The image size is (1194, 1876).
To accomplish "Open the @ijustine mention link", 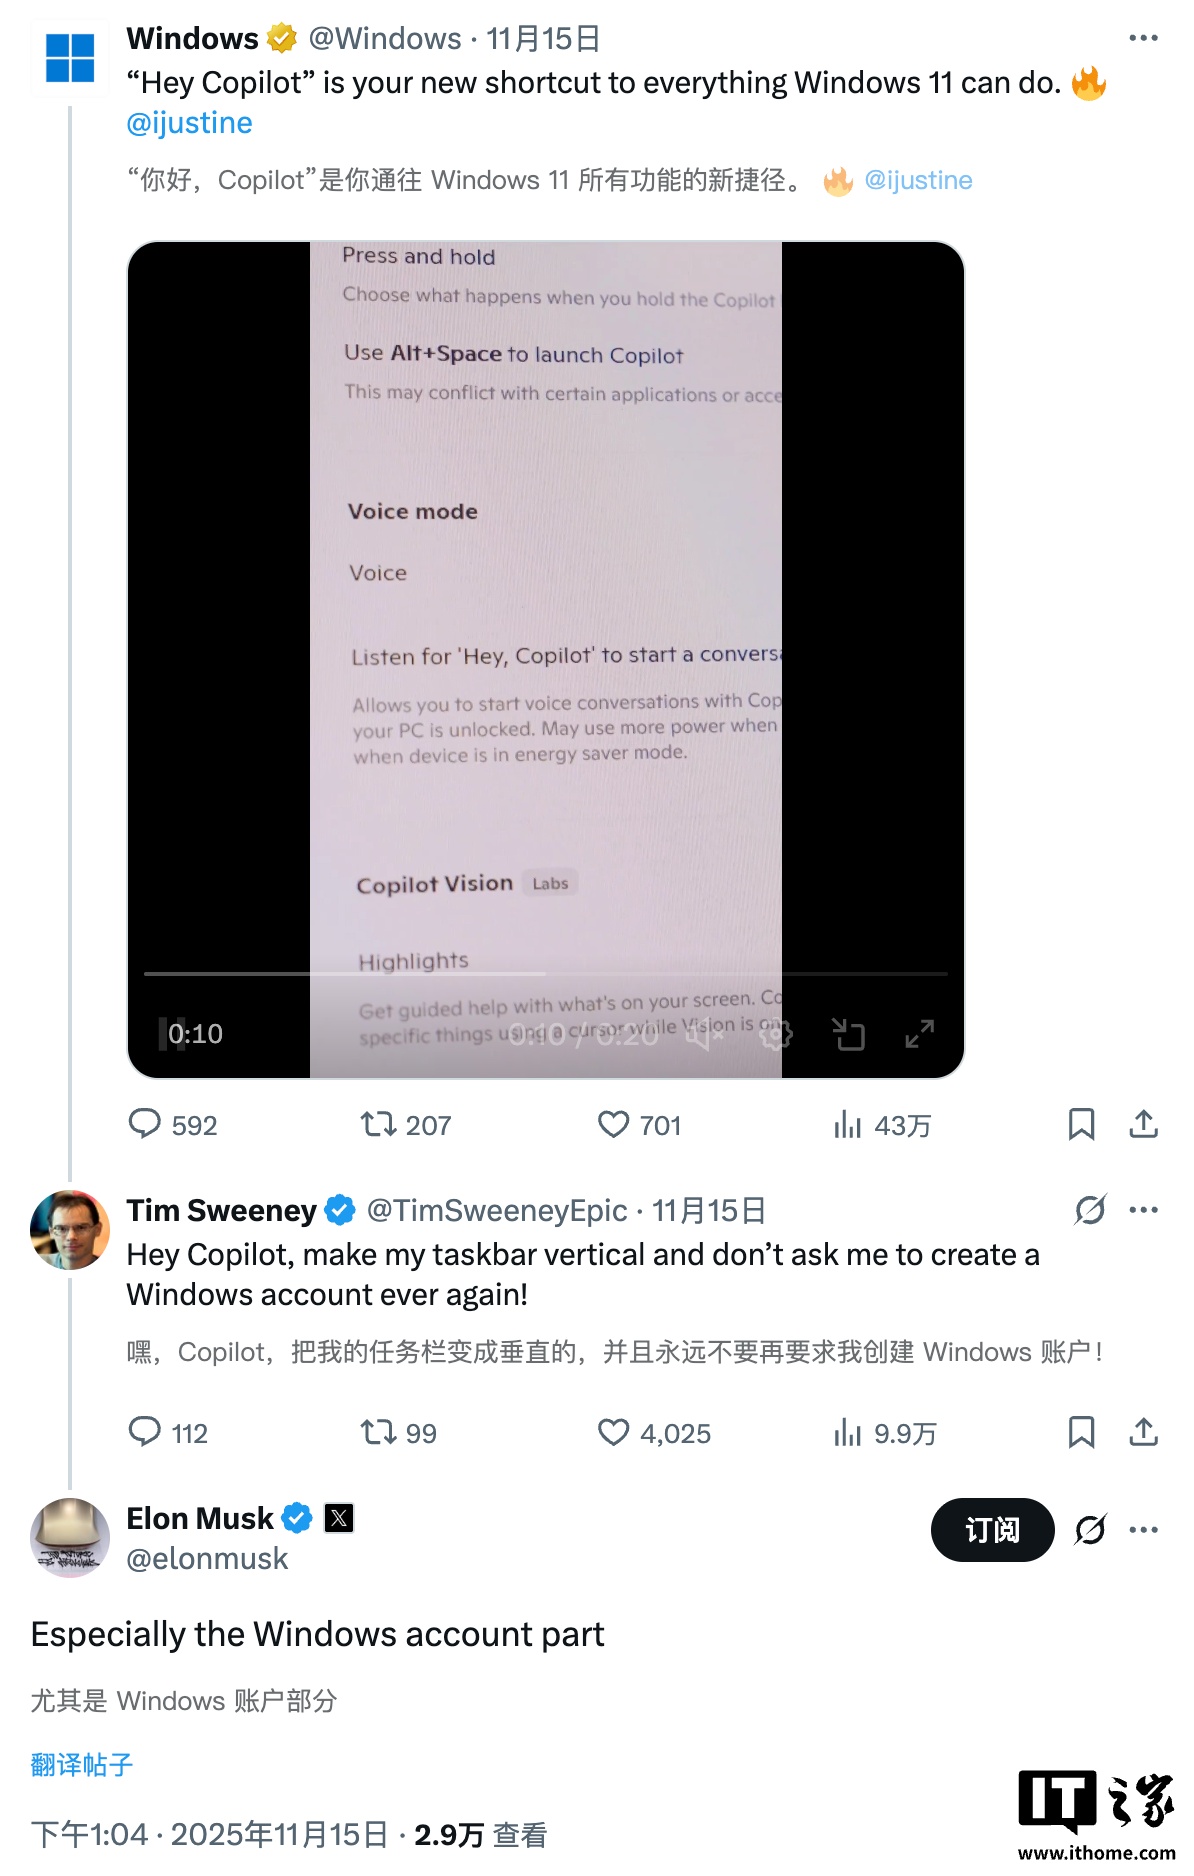I will (x=189, y=123).
